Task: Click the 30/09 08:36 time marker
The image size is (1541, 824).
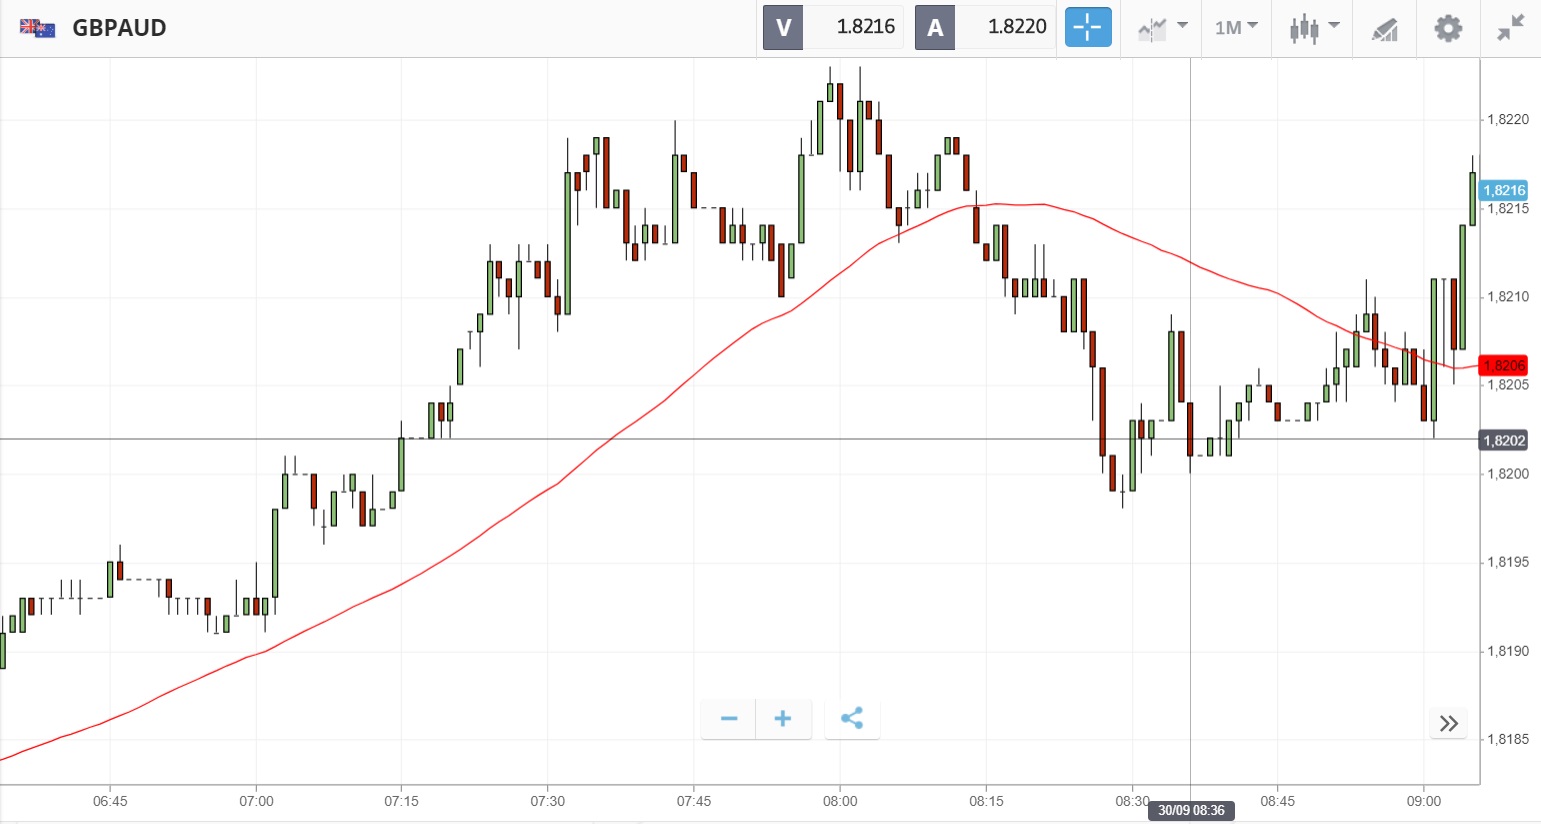Action: coord(1191,810)
